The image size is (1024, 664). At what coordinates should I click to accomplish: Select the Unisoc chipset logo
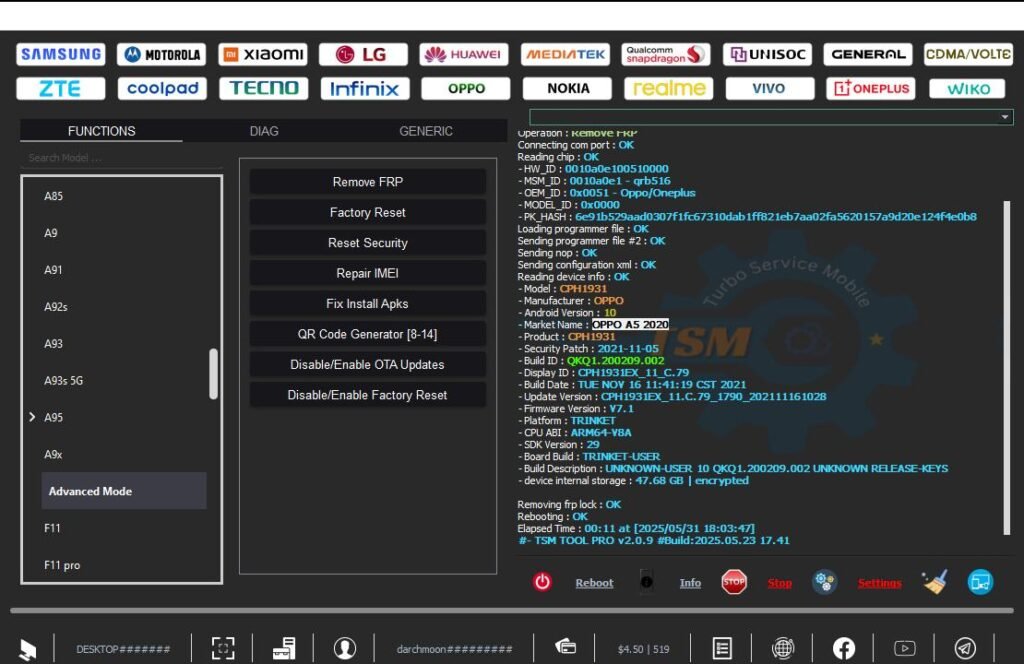tap(767, 54)
